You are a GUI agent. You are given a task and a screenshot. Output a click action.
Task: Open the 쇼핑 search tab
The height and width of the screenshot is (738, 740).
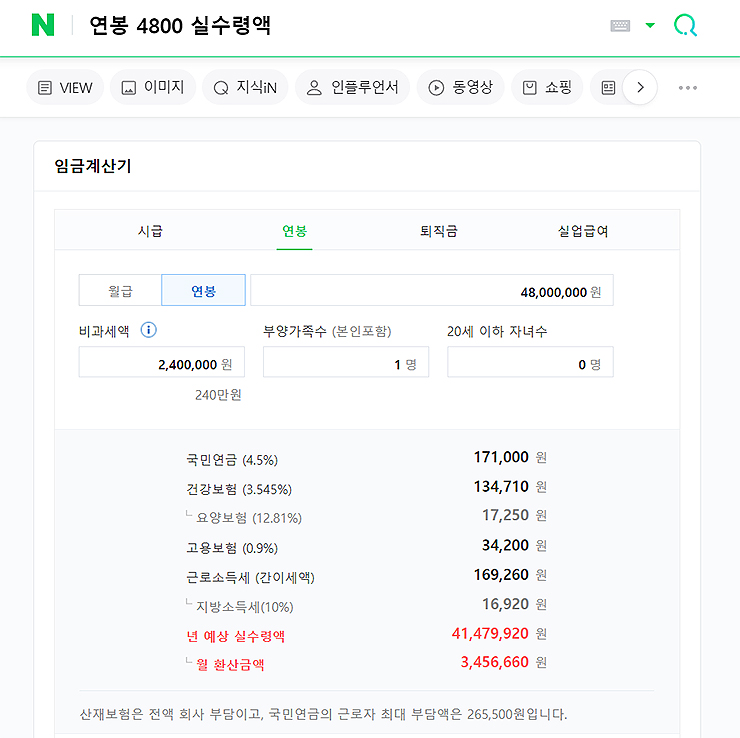pyautogui.click(x=547, y=87)
